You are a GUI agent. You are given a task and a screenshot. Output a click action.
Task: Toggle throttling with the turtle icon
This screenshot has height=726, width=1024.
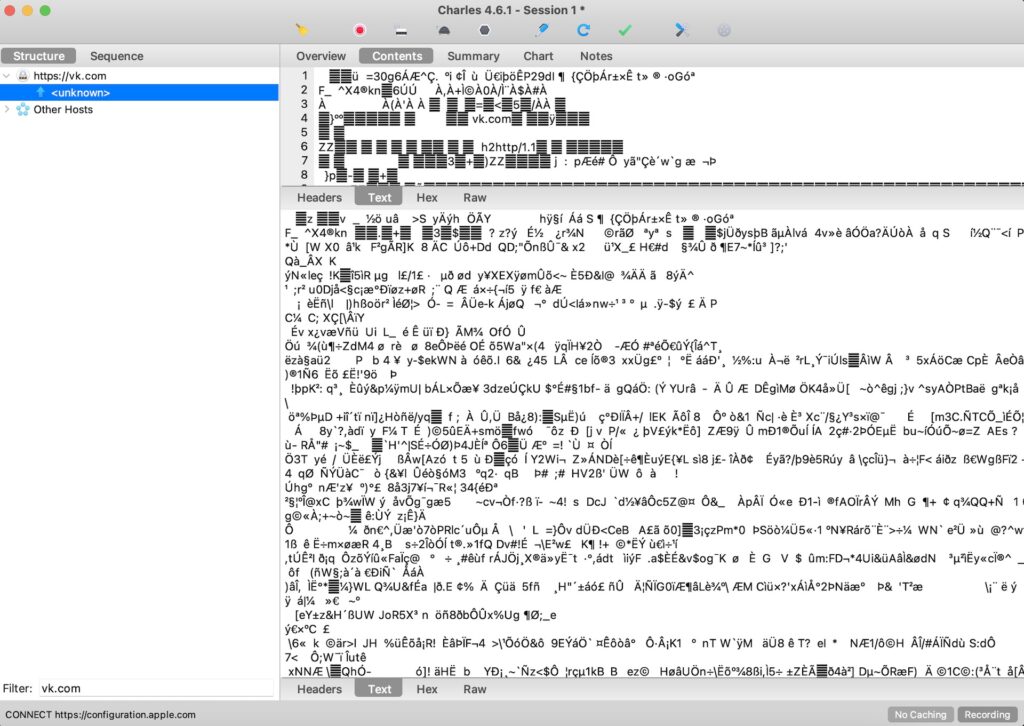pos(443,30)
